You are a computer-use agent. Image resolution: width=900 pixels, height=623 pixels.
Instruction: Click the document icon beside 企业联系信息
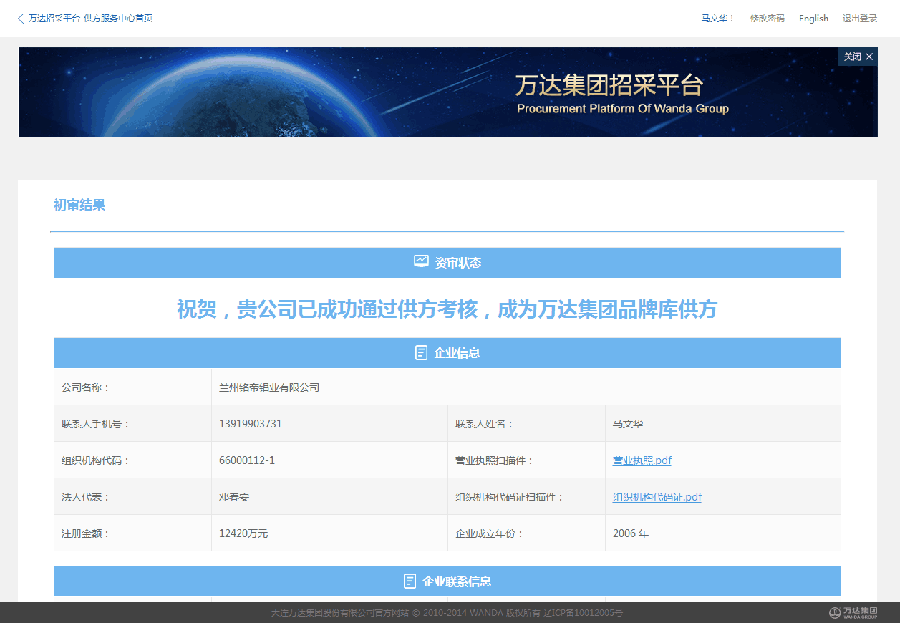point(408,581)
